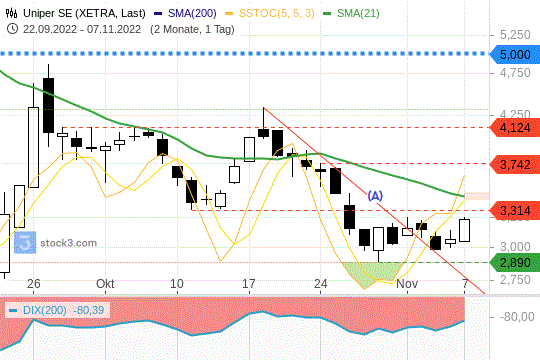The width and height of the screenshot is (540, 360).
Task: Click the Nov month label on x-axis
Action: click(407, 284)
